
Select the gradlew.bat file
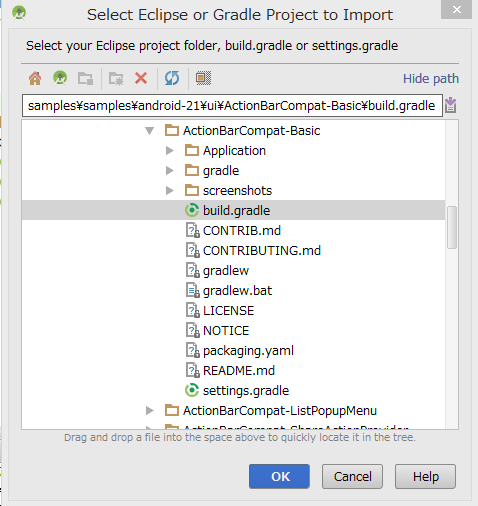[x=229, y=291]
